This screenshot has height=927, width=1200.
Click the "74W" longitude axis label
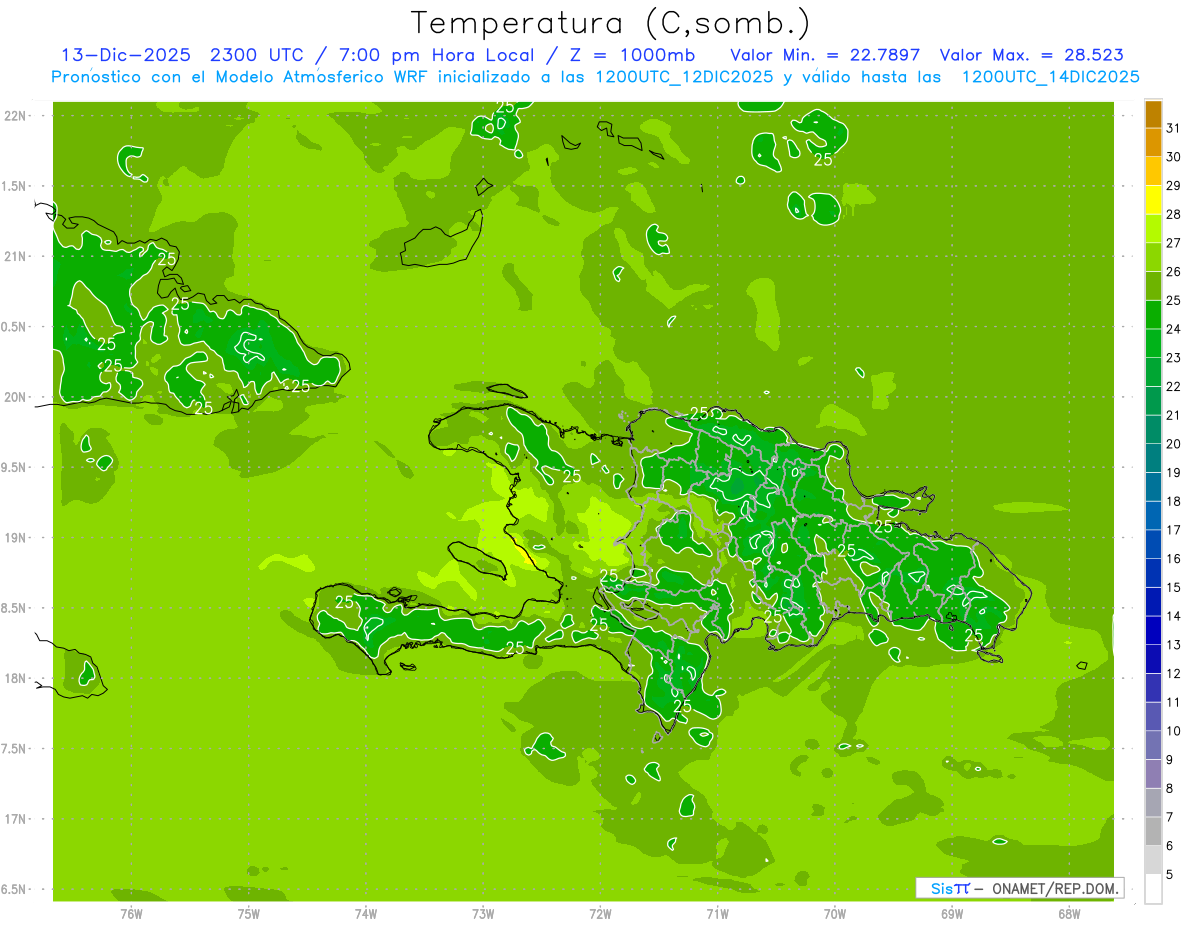pos(366,913)
